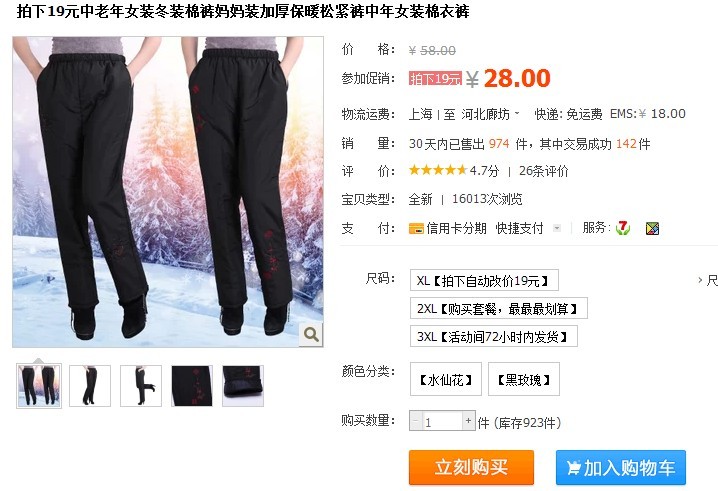Click the 7-day return service icon
The width and height of the screenshot is (718, 491).
(623, 228)
